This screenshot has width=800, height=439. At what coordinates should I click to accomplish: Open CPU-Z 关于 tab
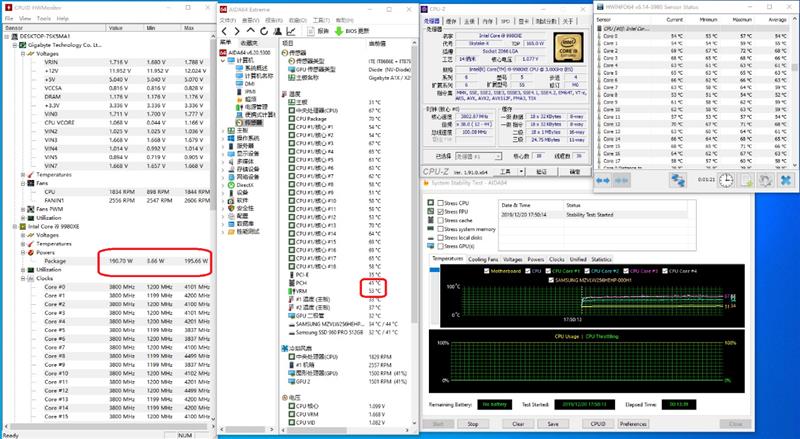[568, 21]
